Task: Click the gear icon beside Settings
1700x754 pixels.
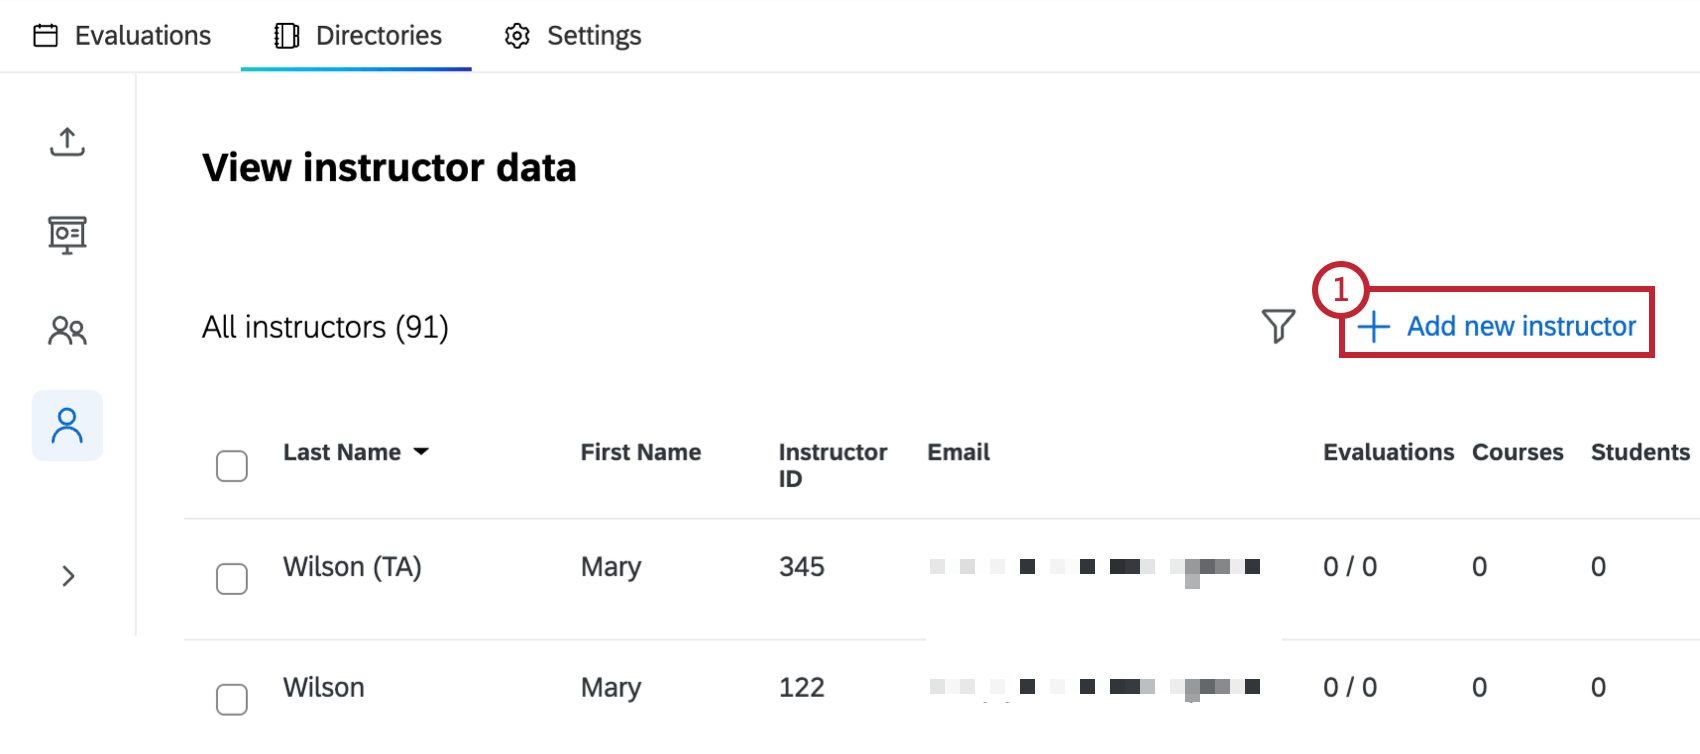Action: [517, 34]
